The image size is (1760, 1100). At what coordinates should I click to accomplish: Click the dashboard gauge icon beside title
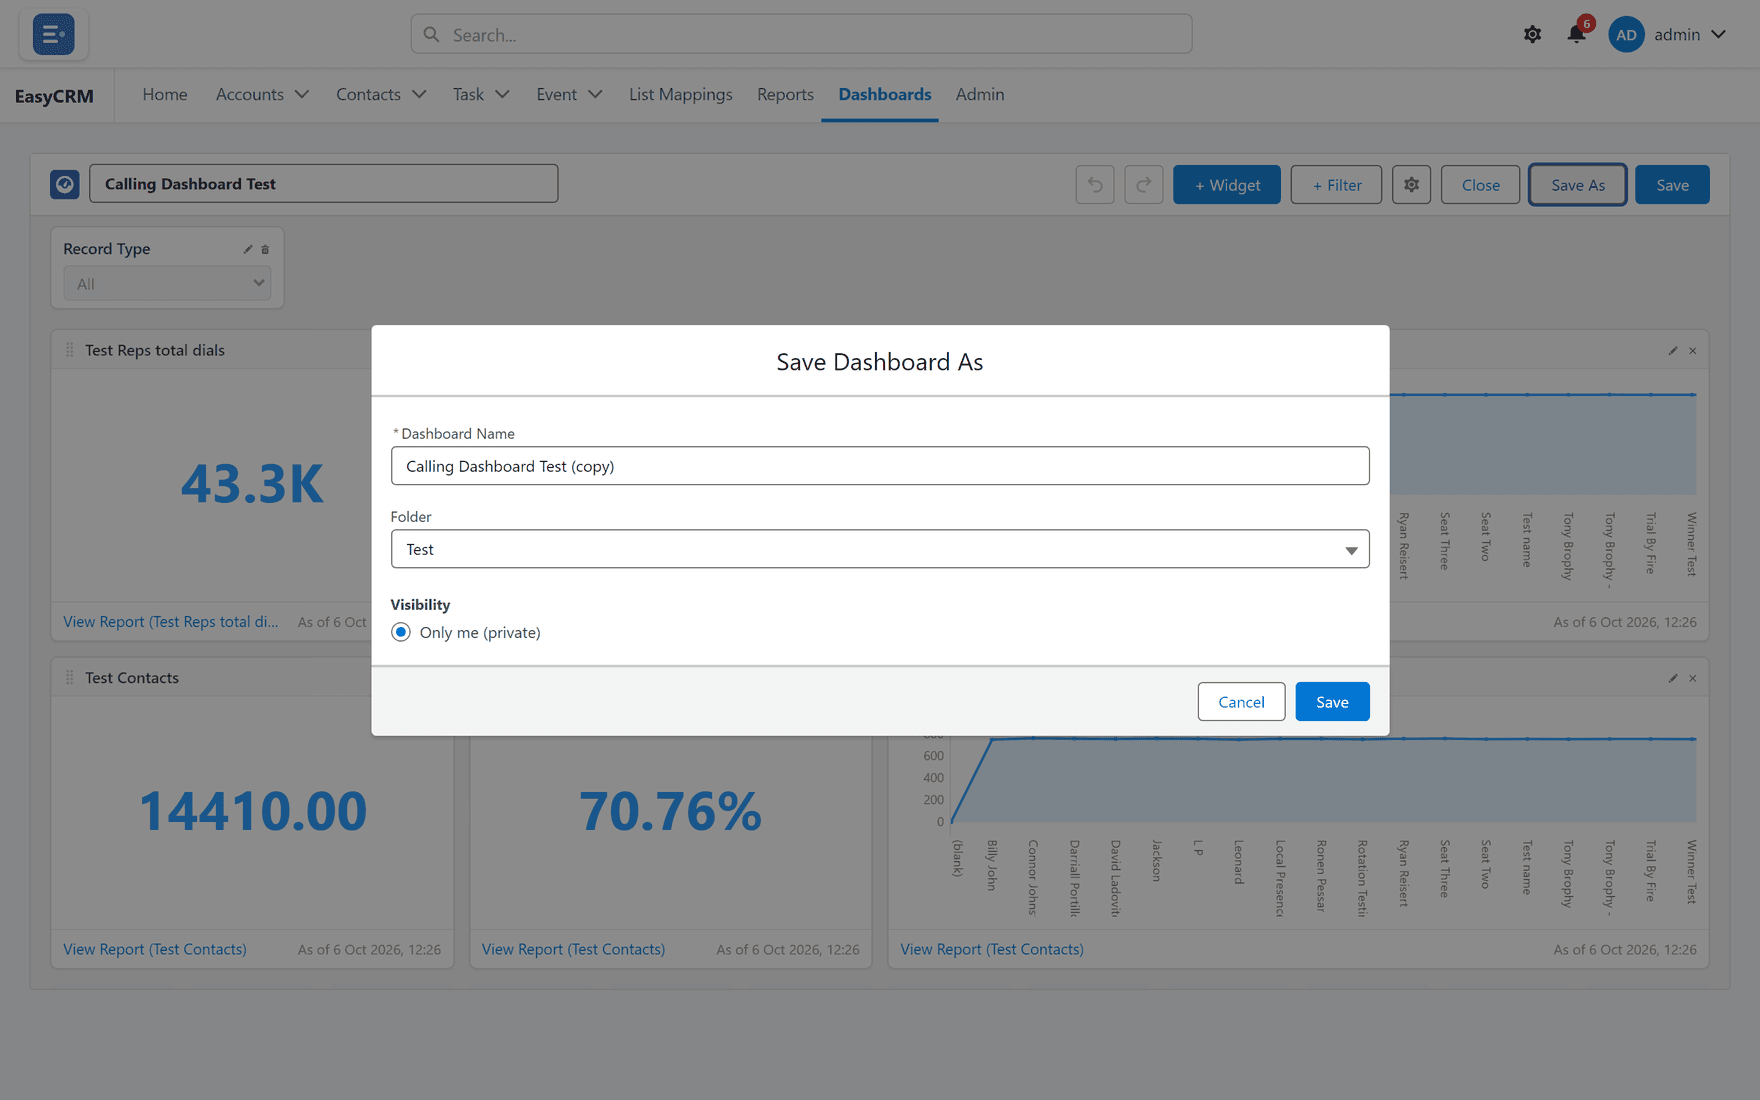[65, 184]
